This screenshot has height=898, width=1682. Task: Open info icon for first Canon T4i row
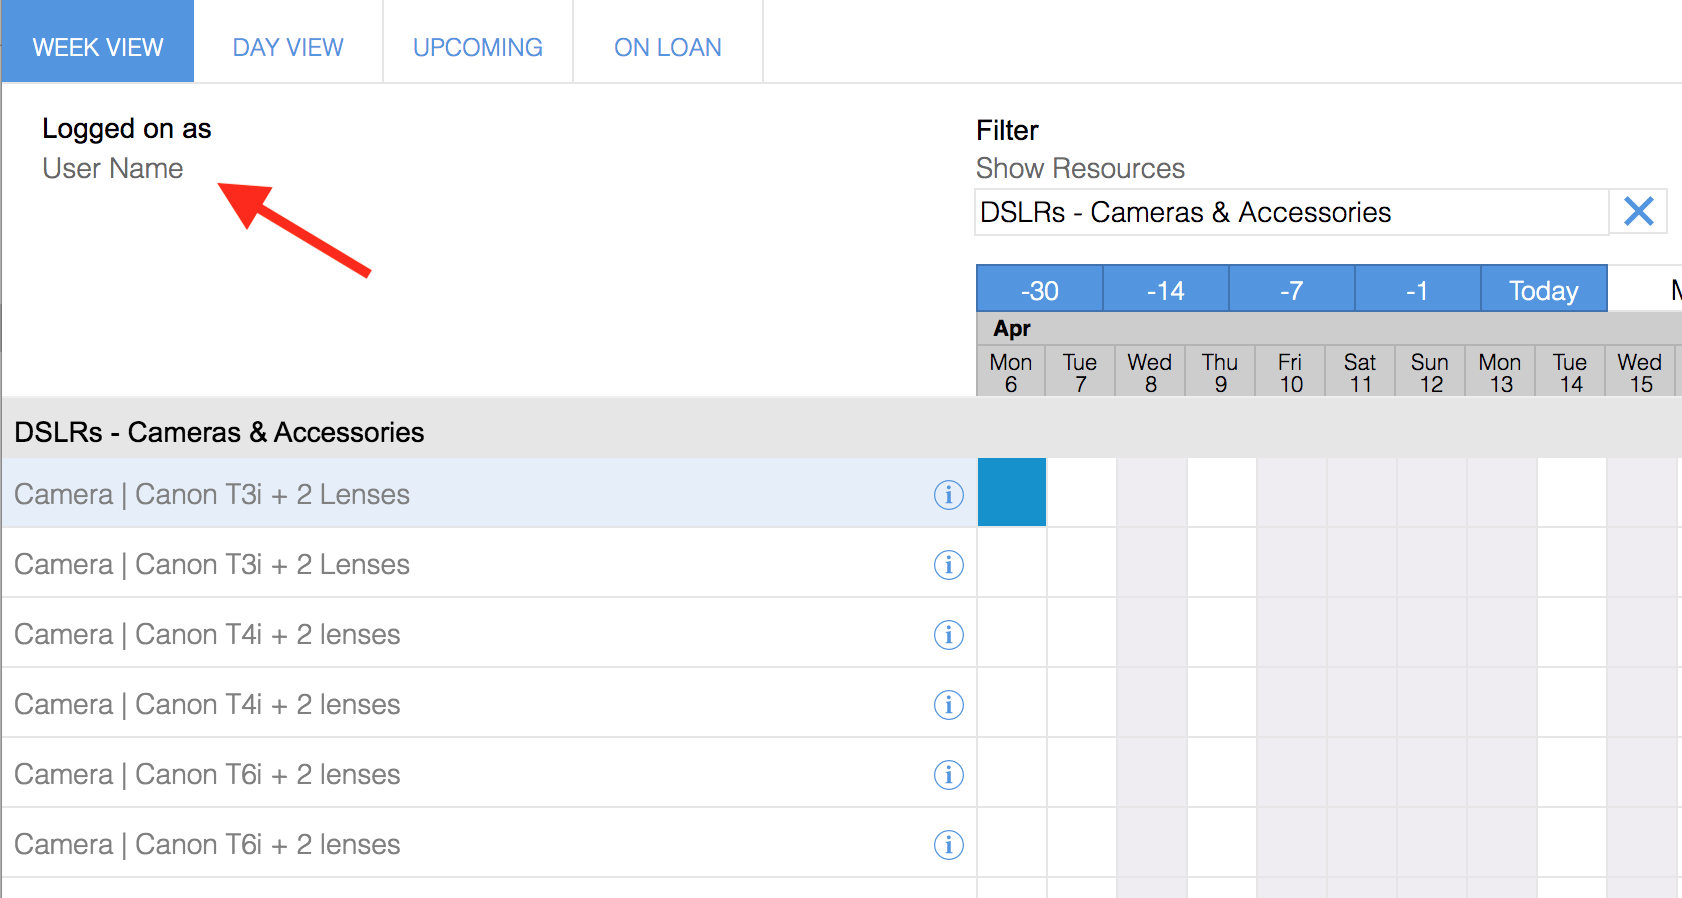(948, 634)
